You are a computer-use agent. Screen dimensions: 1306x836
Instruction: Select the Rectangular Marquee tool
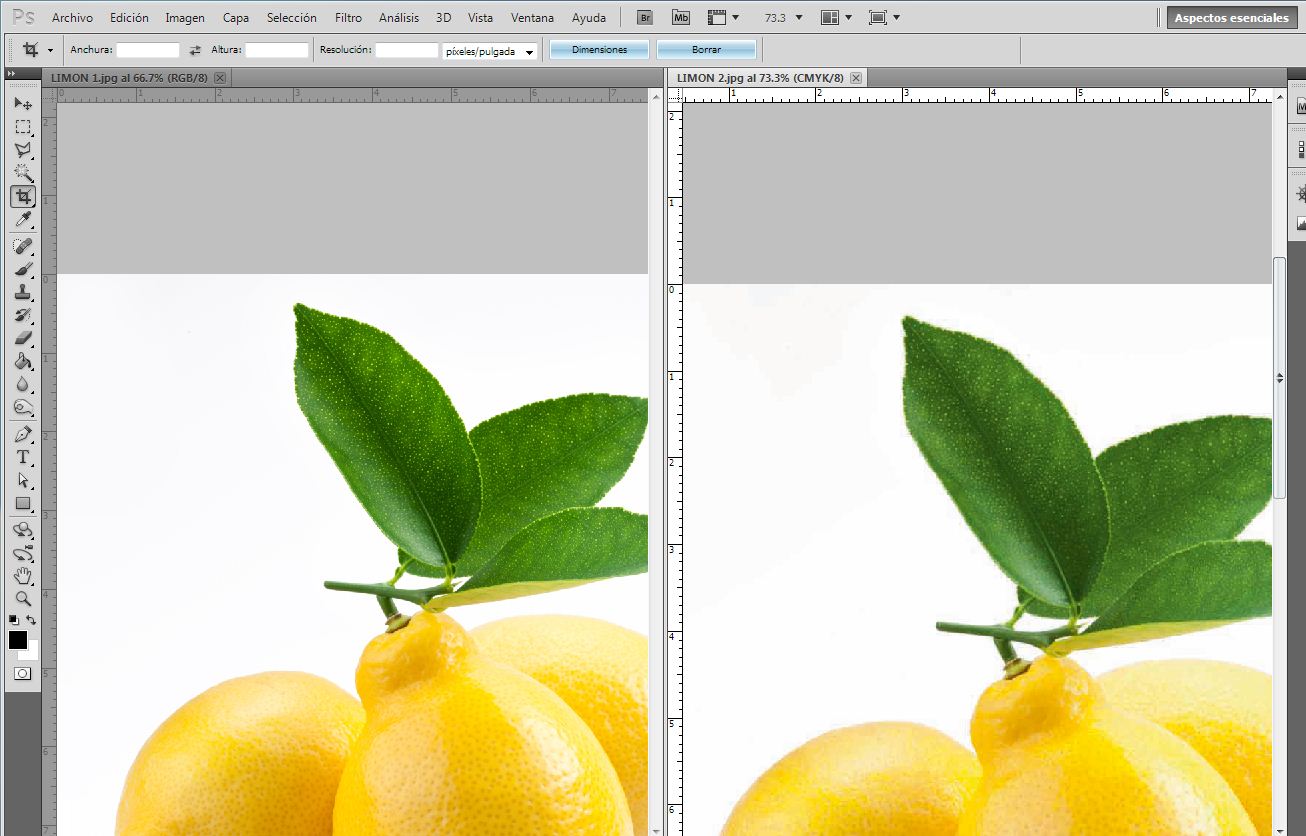23,127
